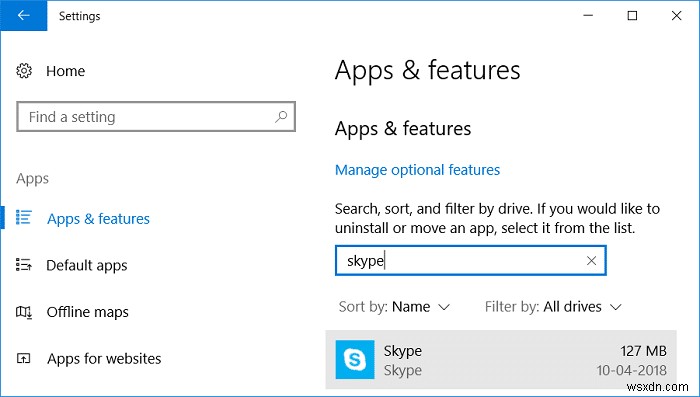Open the Sort by Name dropdown
700x397 pixels.
[x=394, y=307]
